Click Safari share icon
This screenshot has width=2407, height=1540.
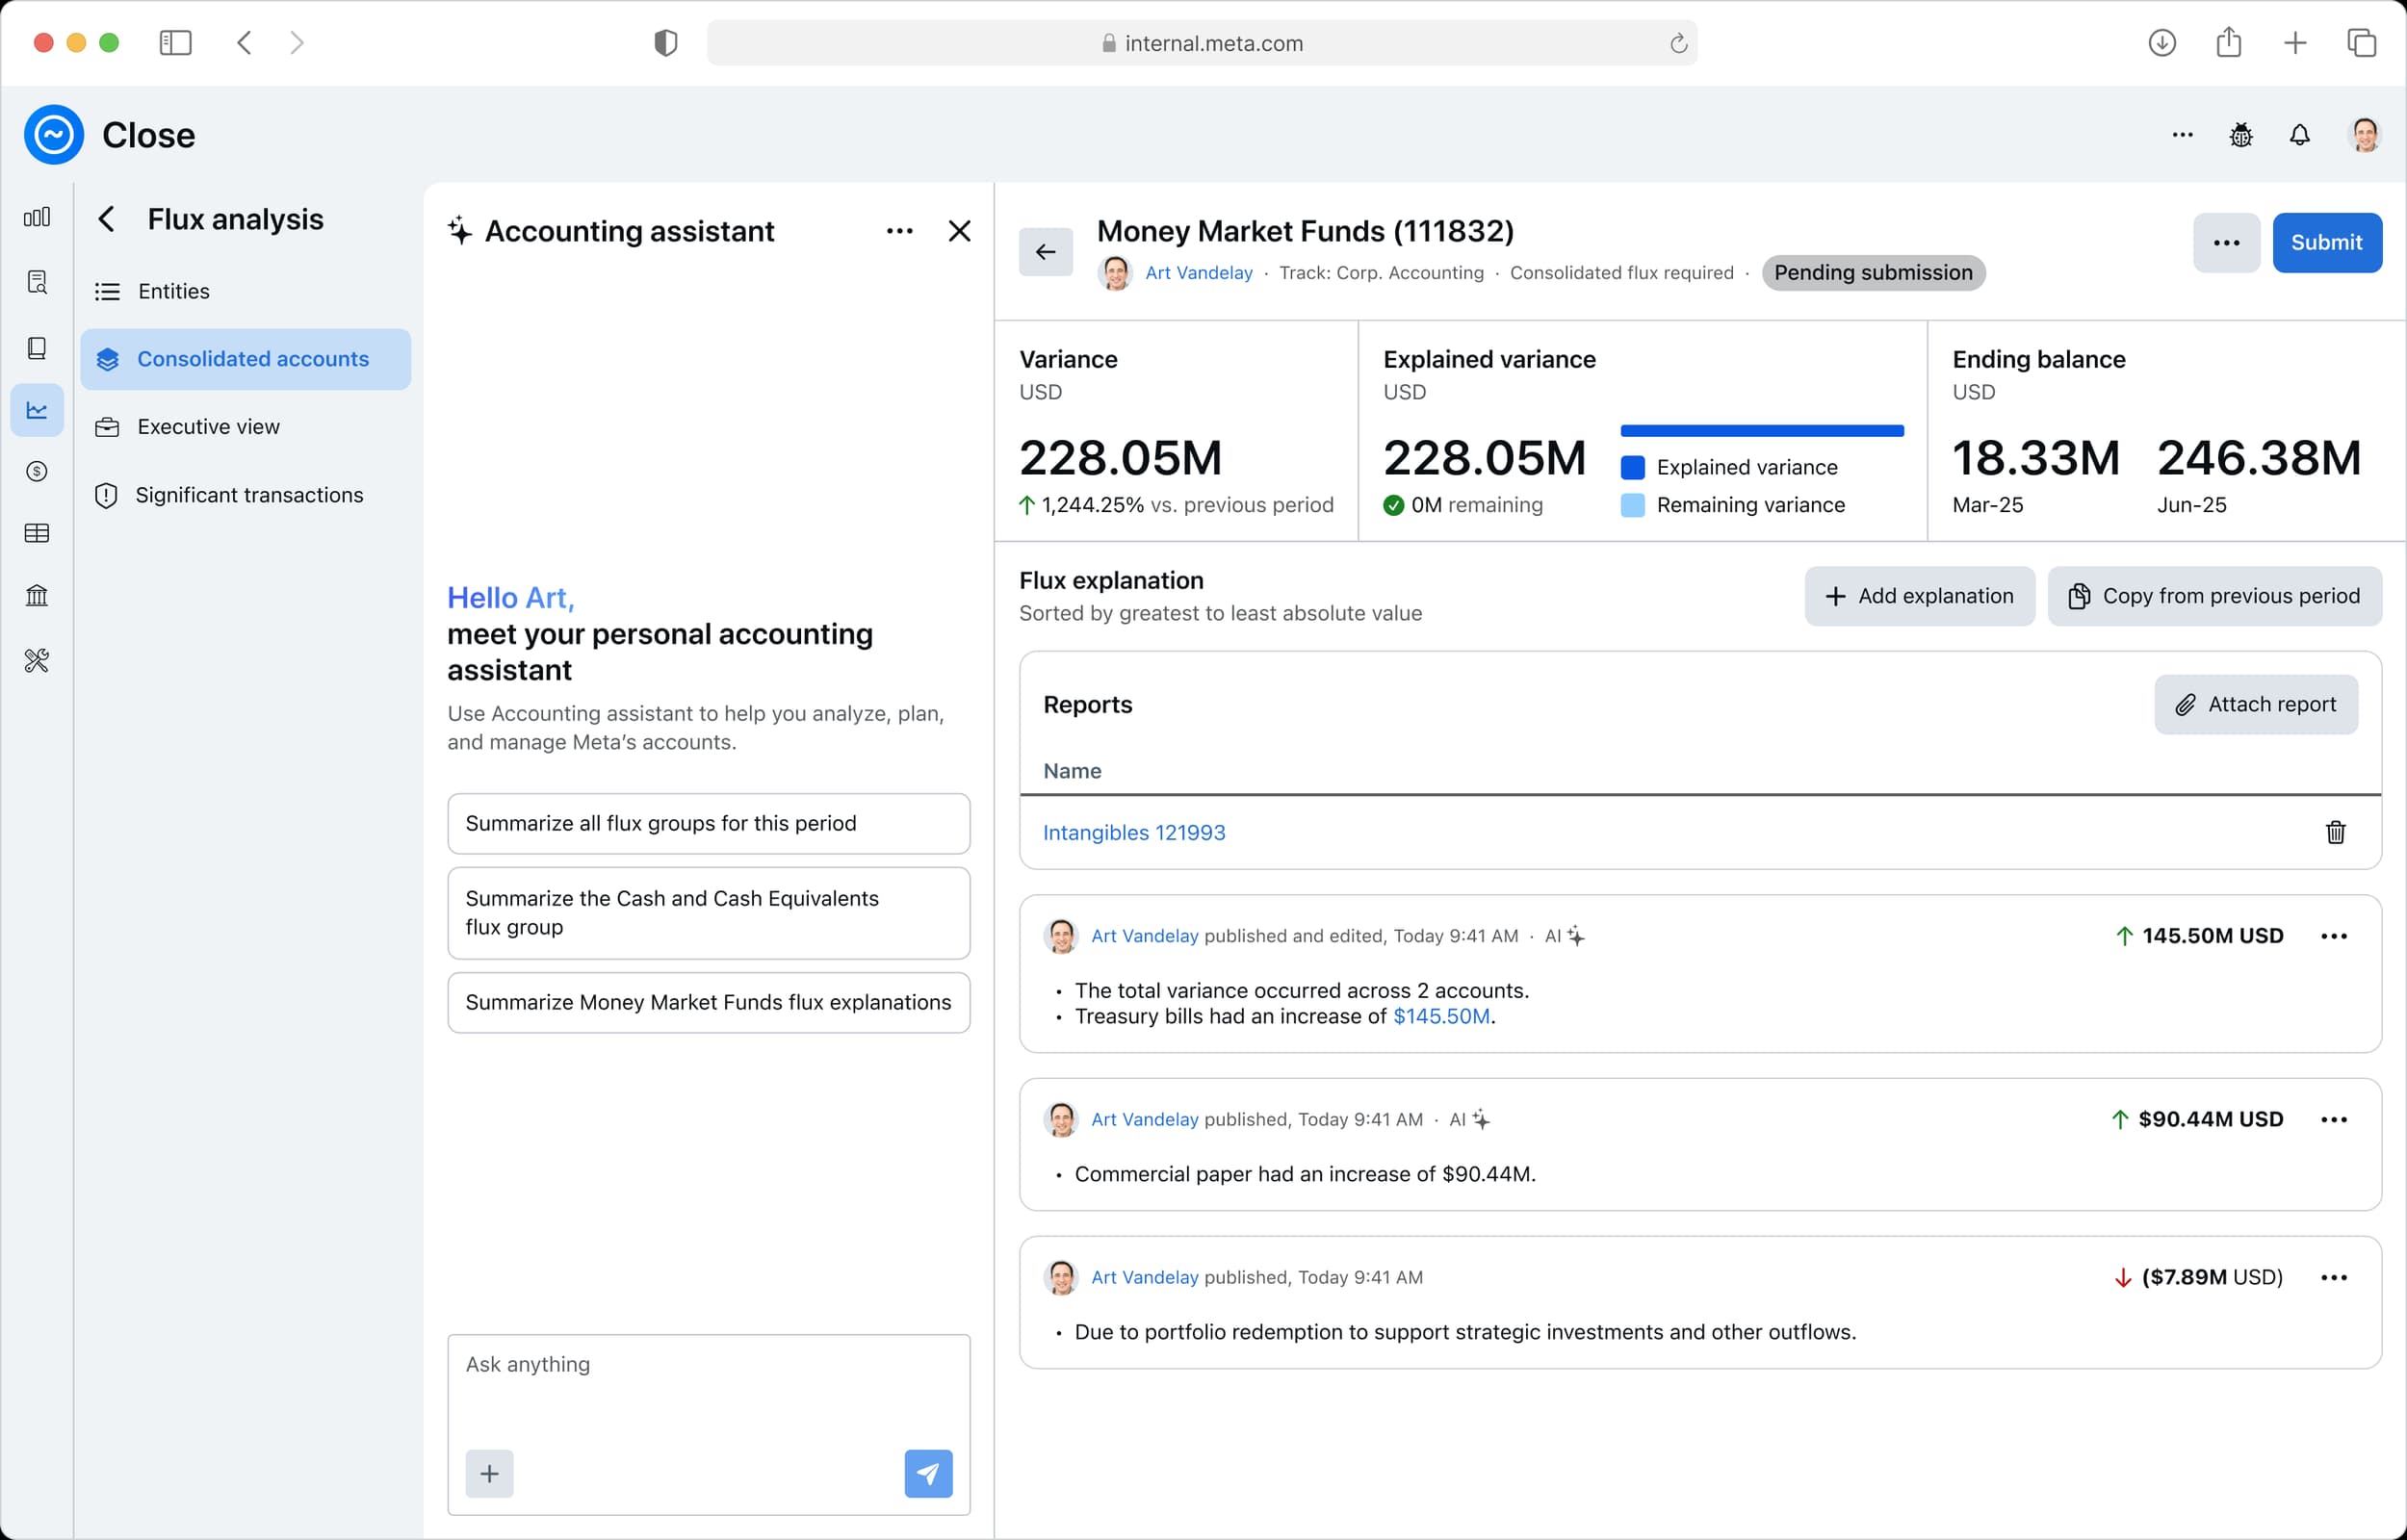tap(2229, 43)
